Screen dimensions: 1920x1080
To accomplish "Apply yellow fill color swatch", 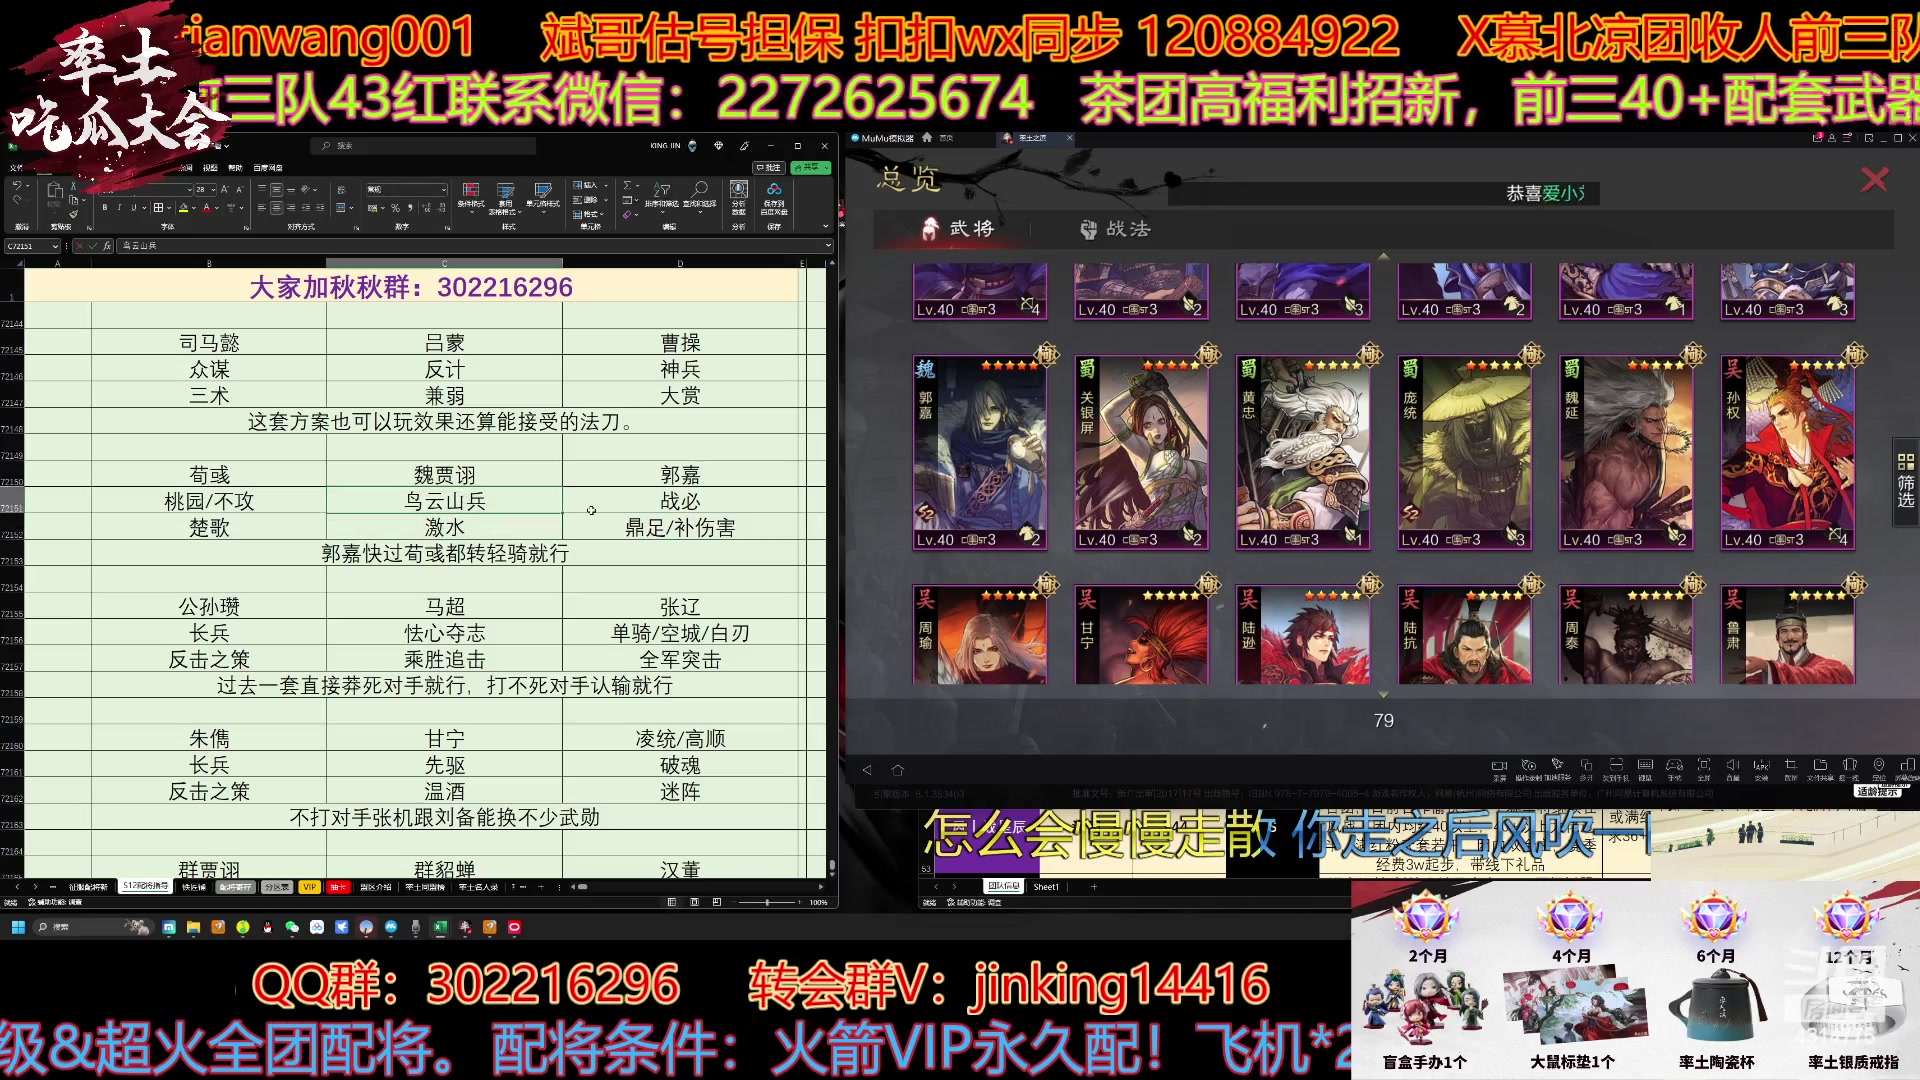I will (x=183, y=208).
